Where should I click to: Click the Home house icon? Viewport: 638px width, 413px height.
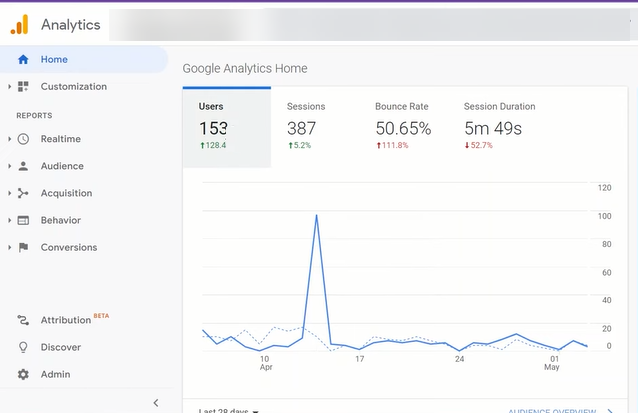click(x=23, y=59)
